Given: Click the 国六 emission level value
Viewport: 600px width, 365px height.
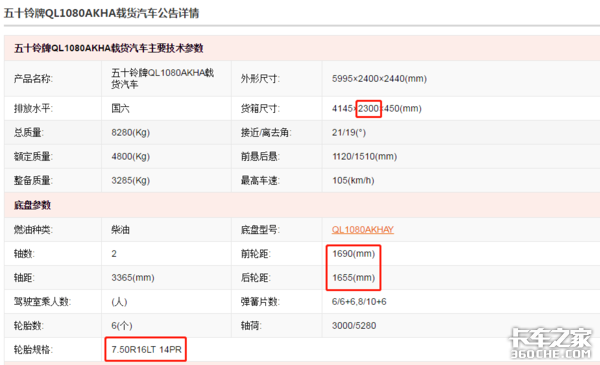Looking at the screenshot, I should point(120,108).
